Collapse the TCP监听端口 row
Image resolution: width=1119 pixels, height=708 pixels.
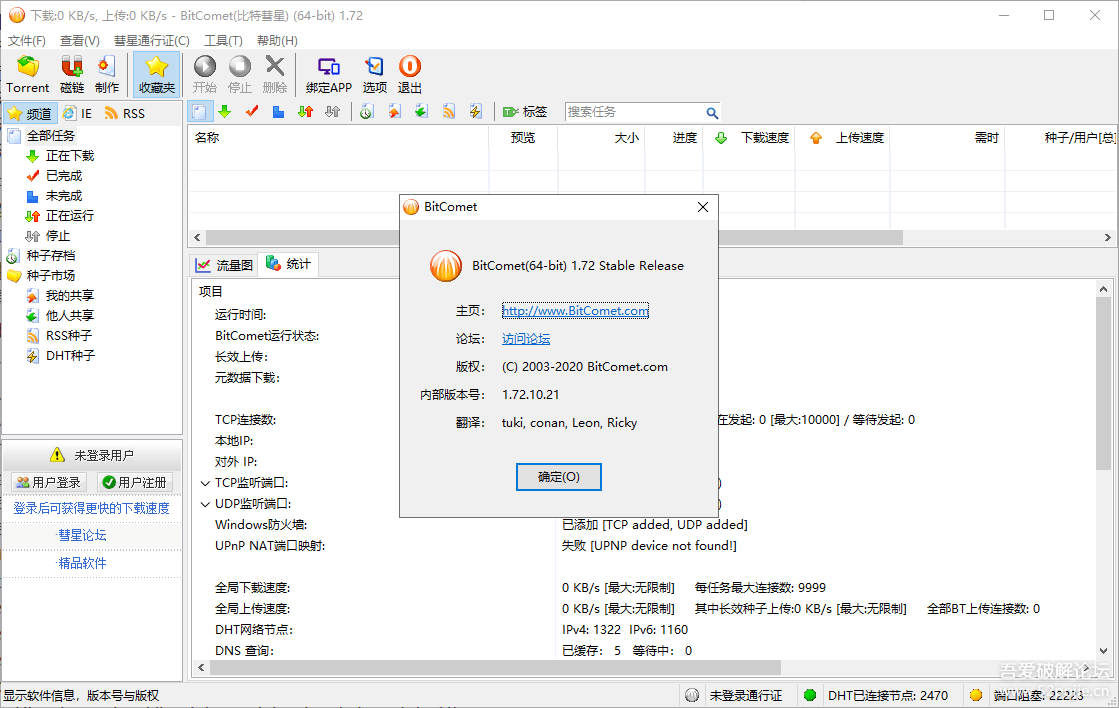click(x=206, y=483)
